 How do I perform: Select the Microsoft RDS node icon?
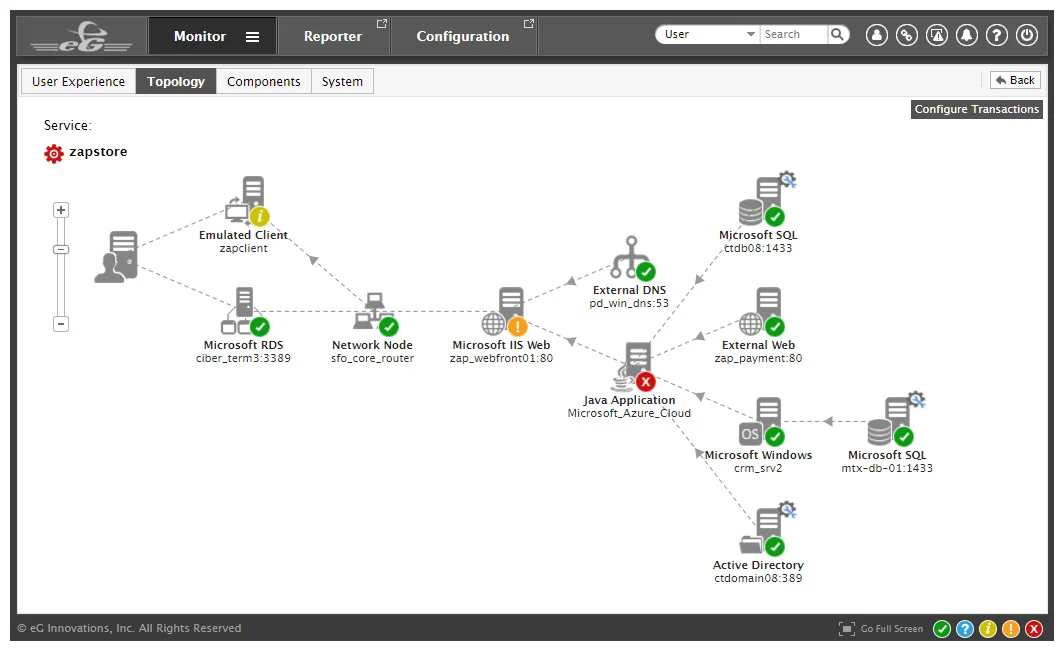245,312
